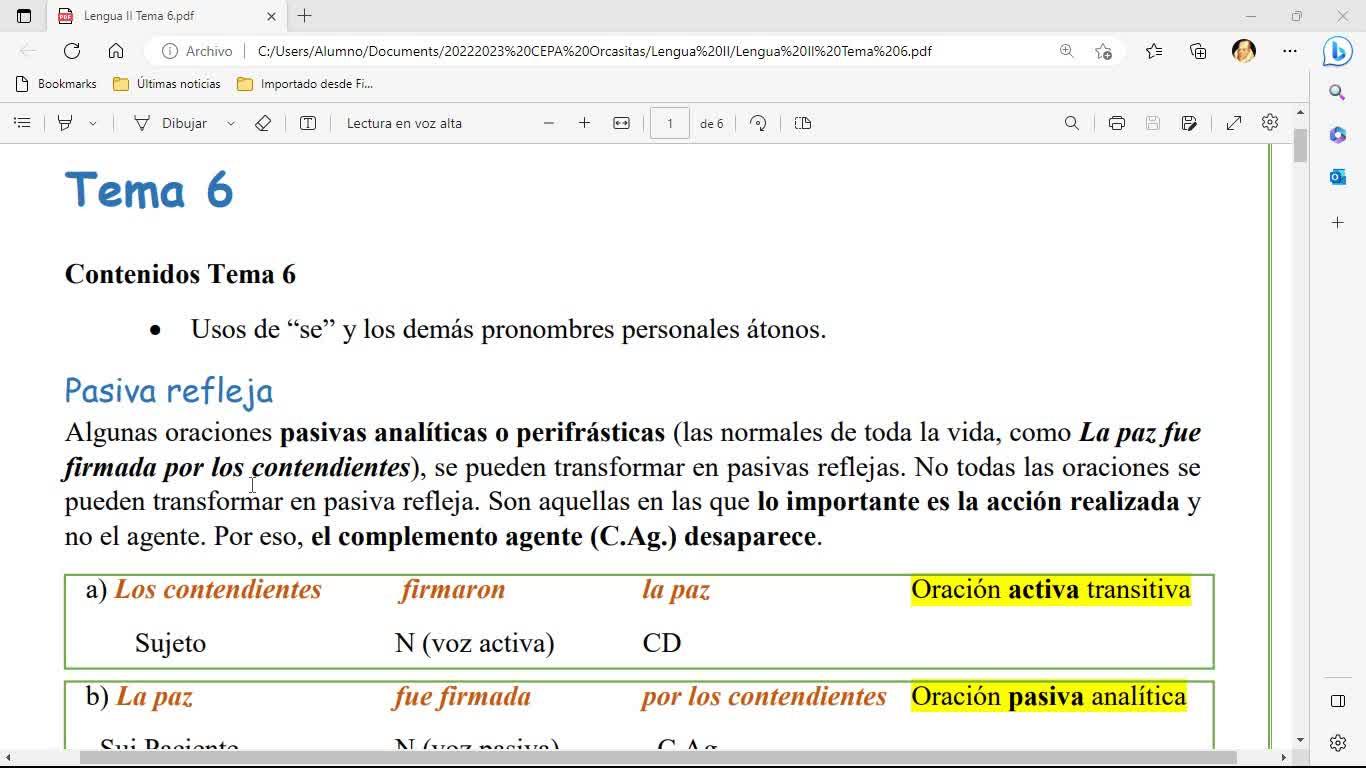Screen dimensions: 1366x768
Task: Add a text box to PDF
Action: 308,123
